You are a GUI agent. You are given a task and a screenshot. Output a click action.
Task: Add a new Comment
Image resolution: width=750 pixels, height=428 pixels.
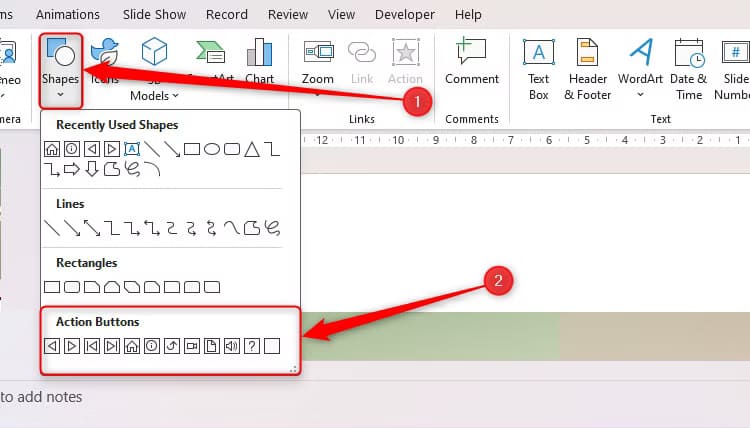point(472,61)
